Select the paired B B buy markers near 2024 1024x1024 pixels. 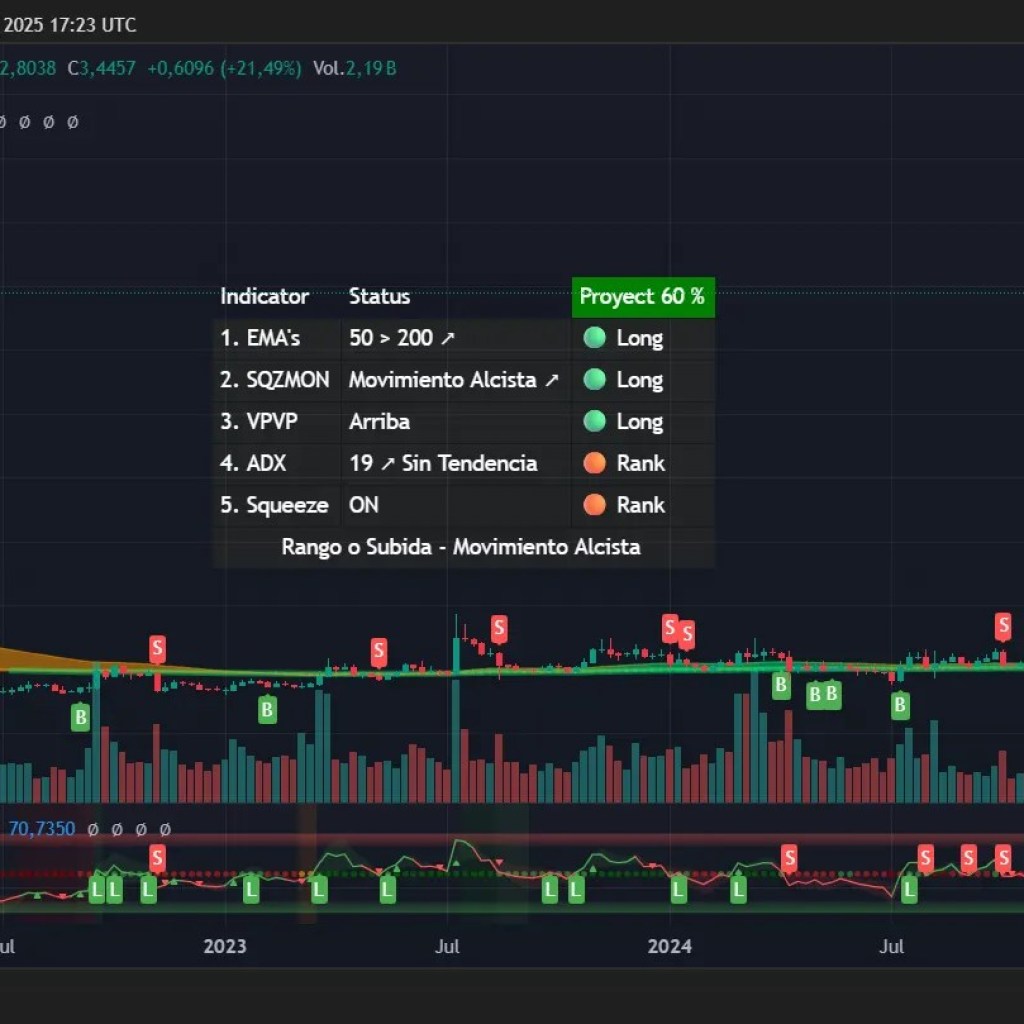[x=823, y=695]
